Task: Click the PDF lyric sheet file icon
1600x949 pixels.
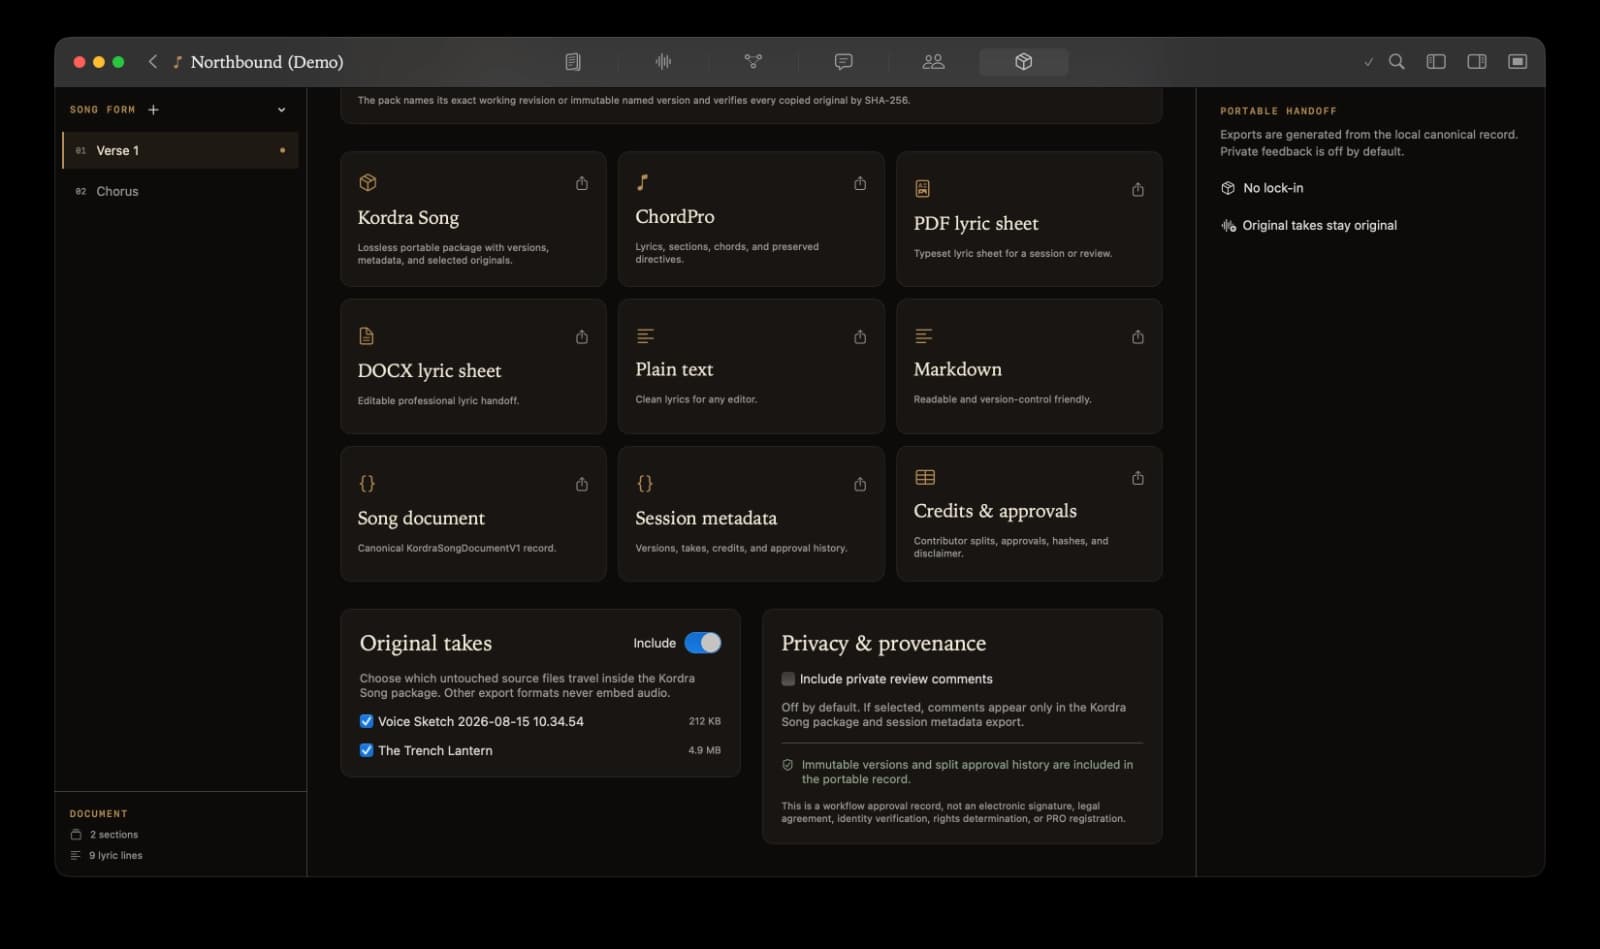Action: coord(922,188)
